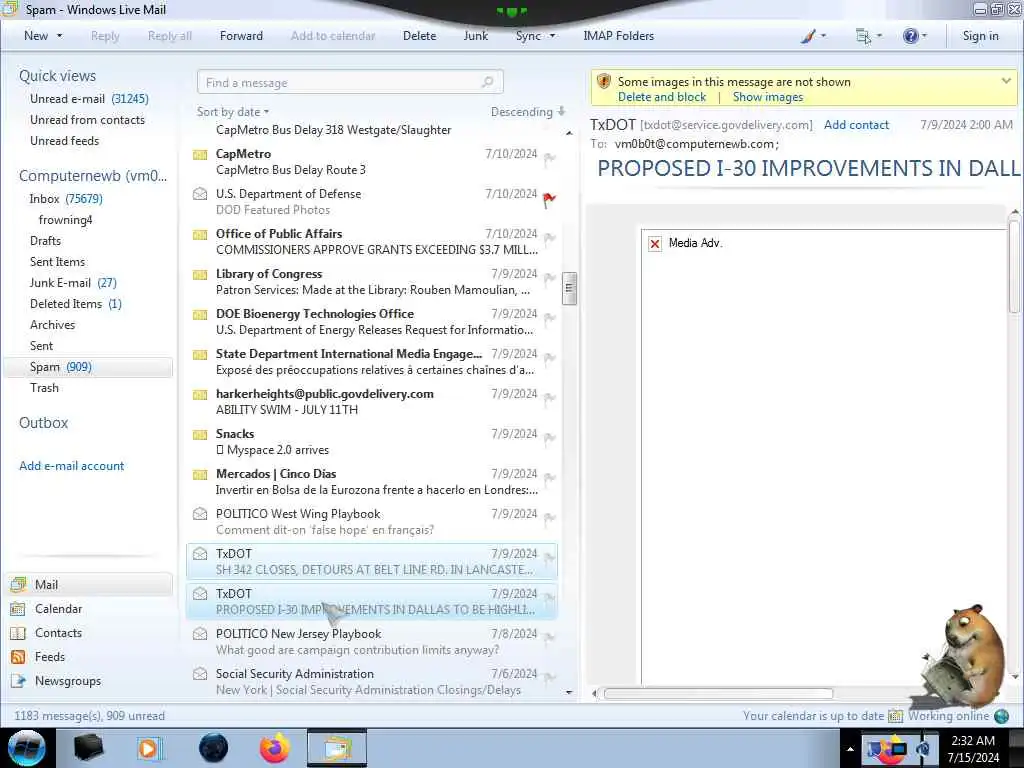Click the Show images link
The width and height of the screenshot is (1024, 768).
[768, 97]
